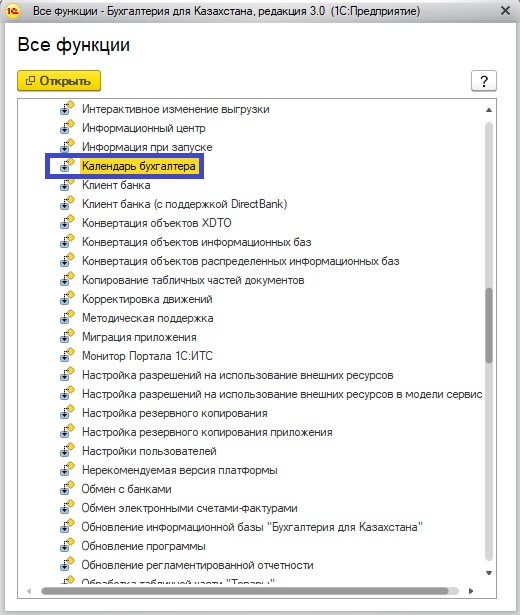Select Обмен электронными счетами-фактурами item
This screenshot has height=615, width=520.
coord(189,508)
